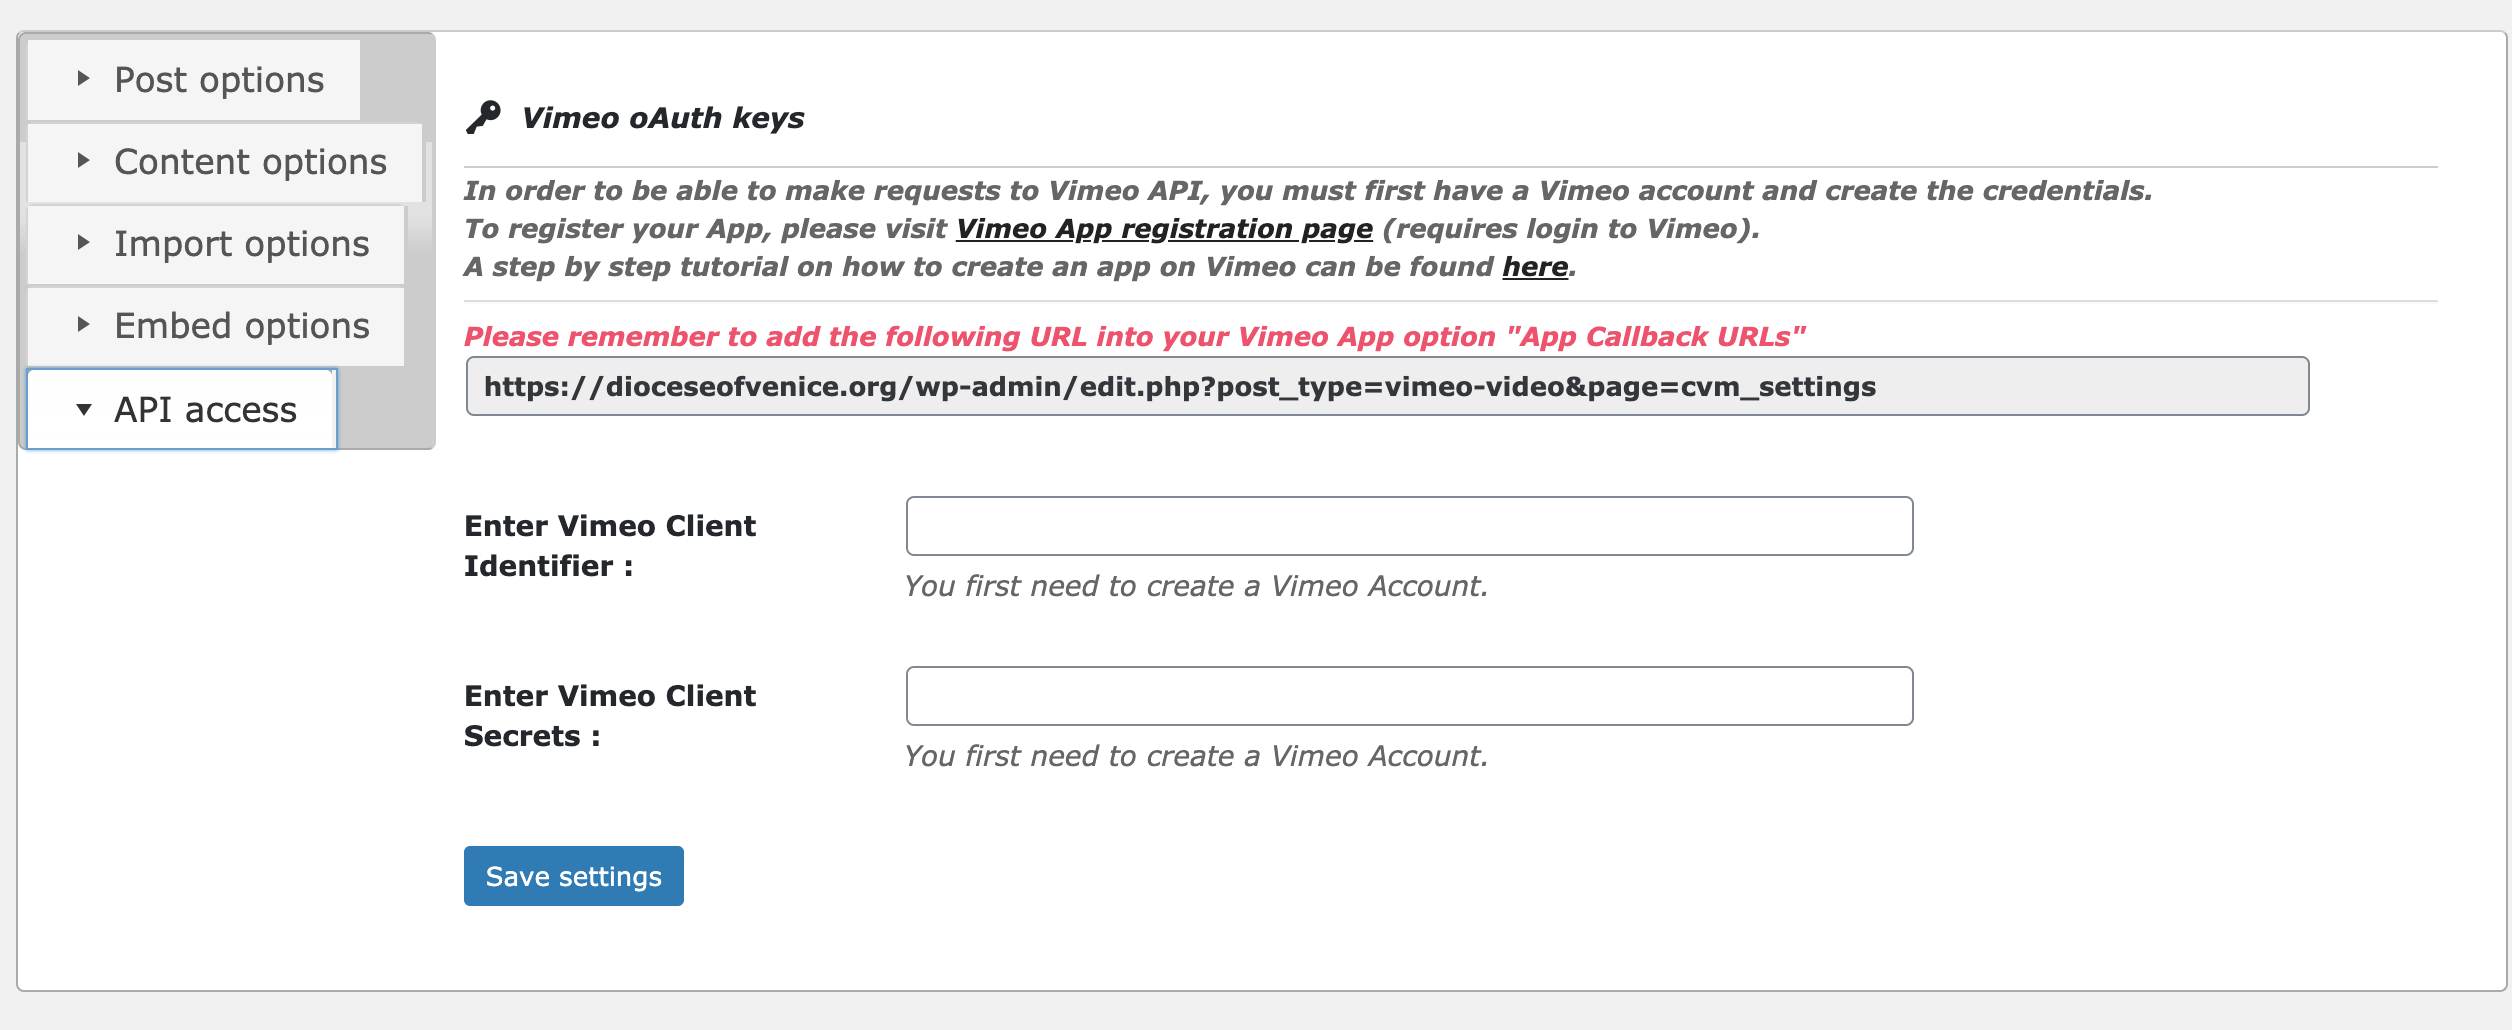This screenshot has width=2512, height=1030.
Task: Open the Vimeo App registration page link
Action: (x=1164, y=229)
